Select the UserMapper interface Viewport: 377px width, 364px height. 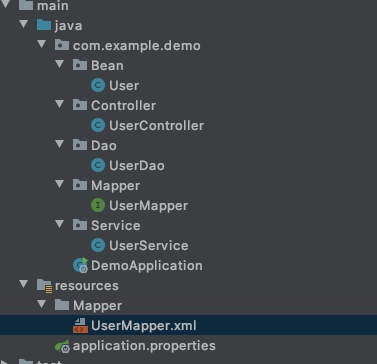tap(149, 206)
